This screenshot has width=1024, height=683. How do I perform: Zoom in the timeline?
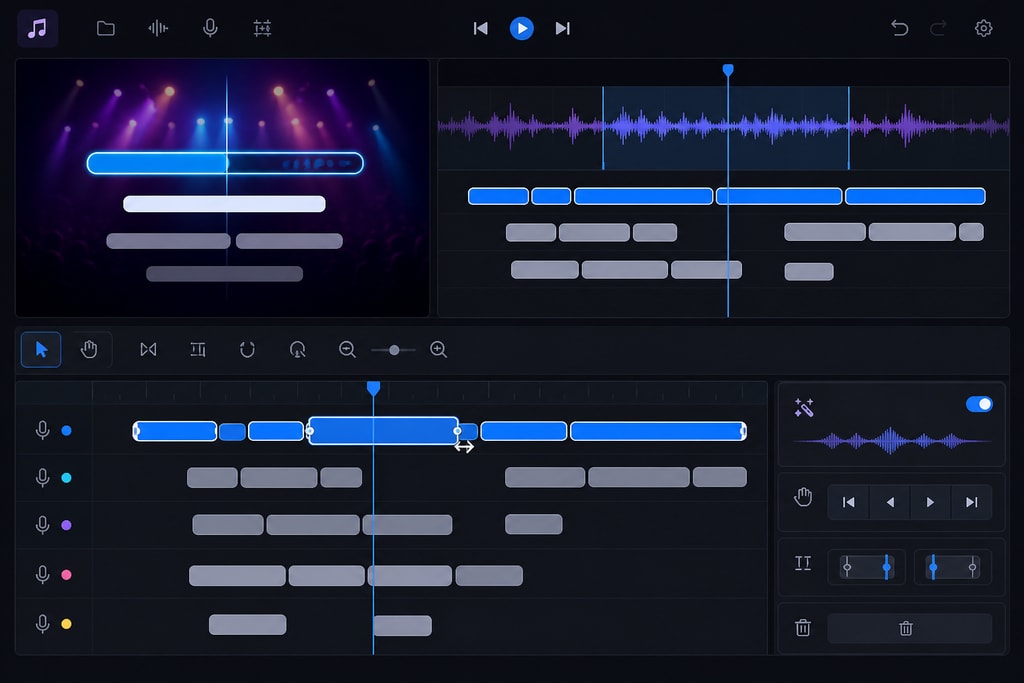point(438,349)
